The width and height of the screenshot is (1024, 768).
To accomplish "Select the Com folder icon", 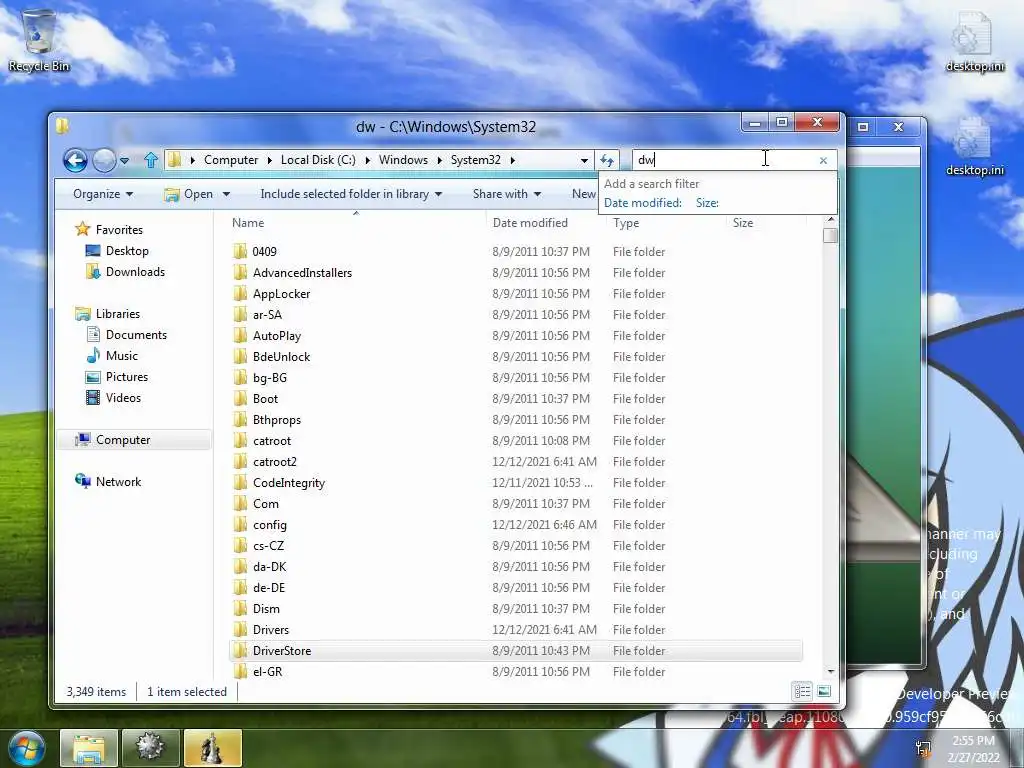I will [240, 504].
